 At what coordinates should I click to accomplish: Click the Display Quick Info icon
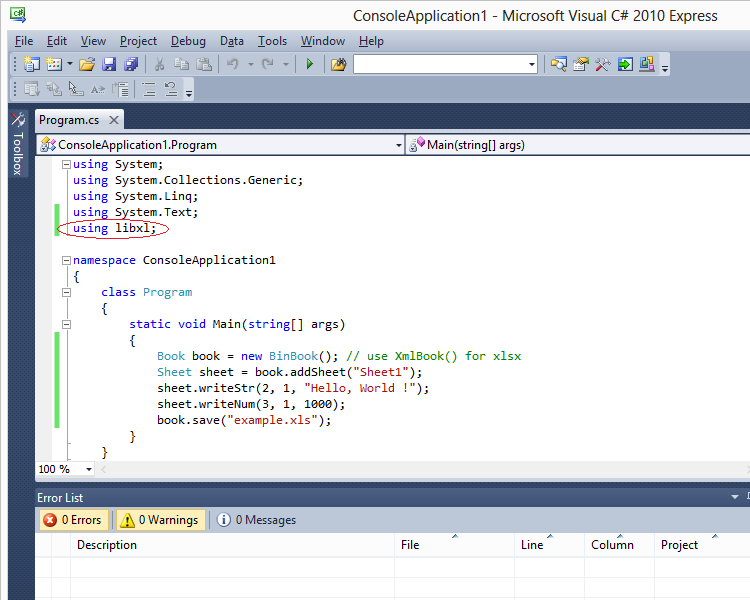[x=76, y=89]
